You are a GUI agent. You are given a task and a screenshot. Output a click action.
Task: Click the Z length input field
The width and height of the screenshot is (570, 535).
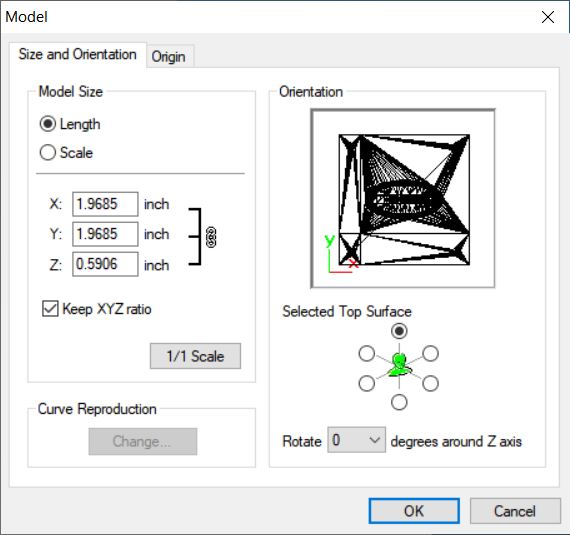point(105,264)
